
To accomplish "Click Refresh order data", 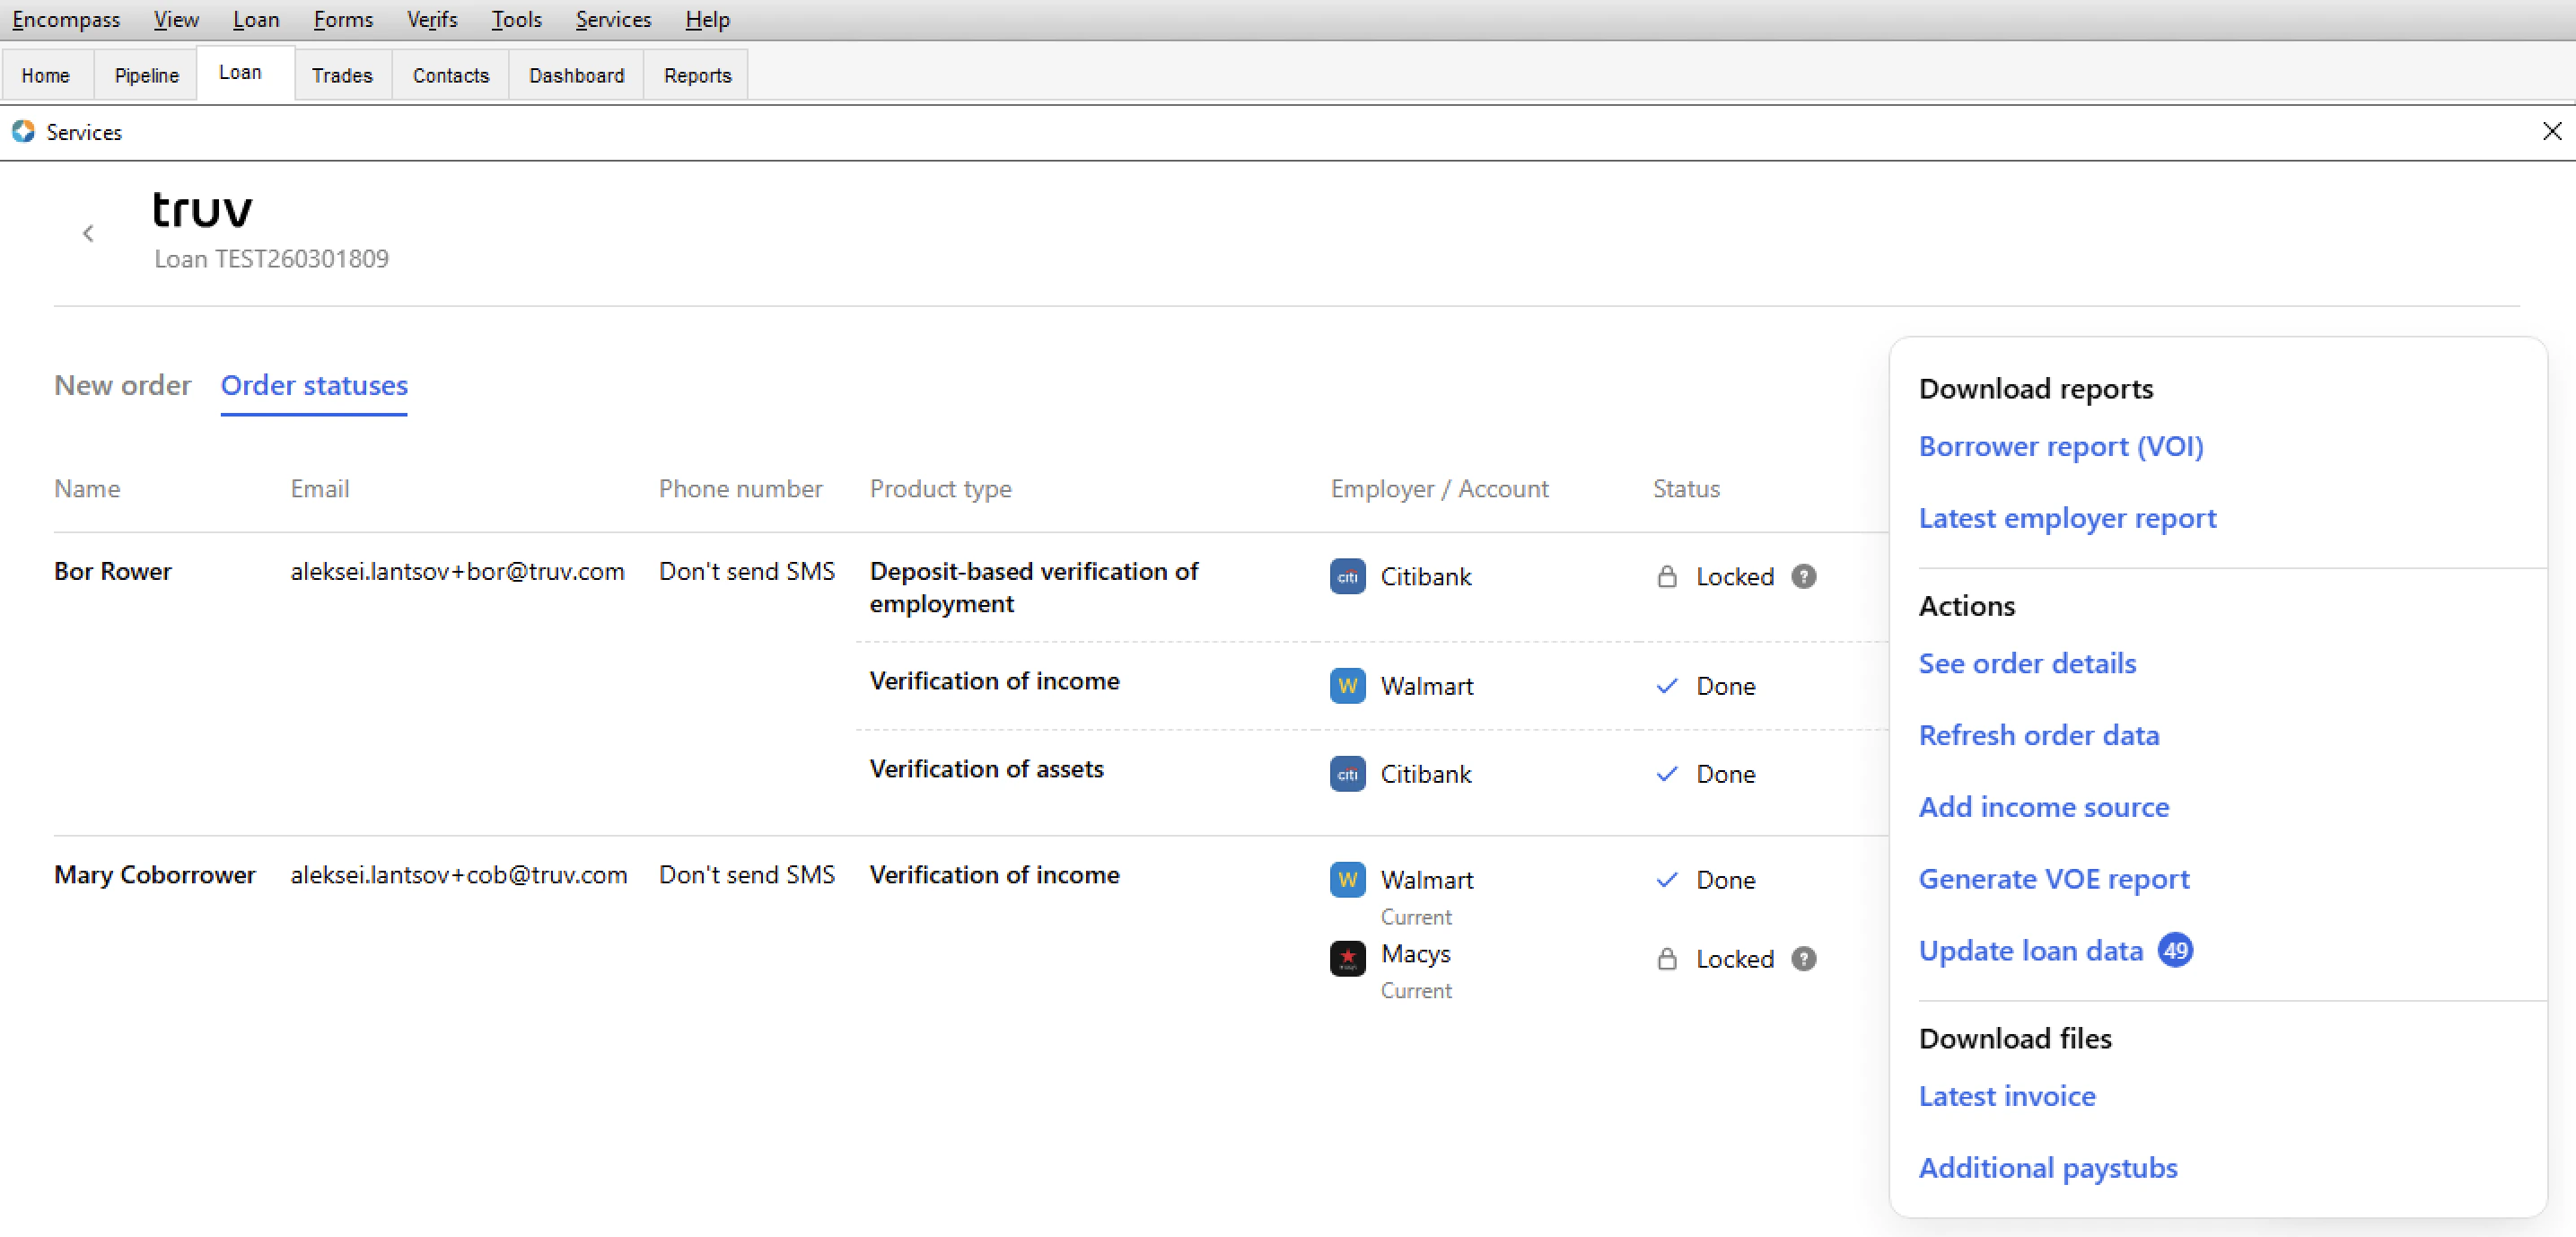I will (x=2040, y=734).
